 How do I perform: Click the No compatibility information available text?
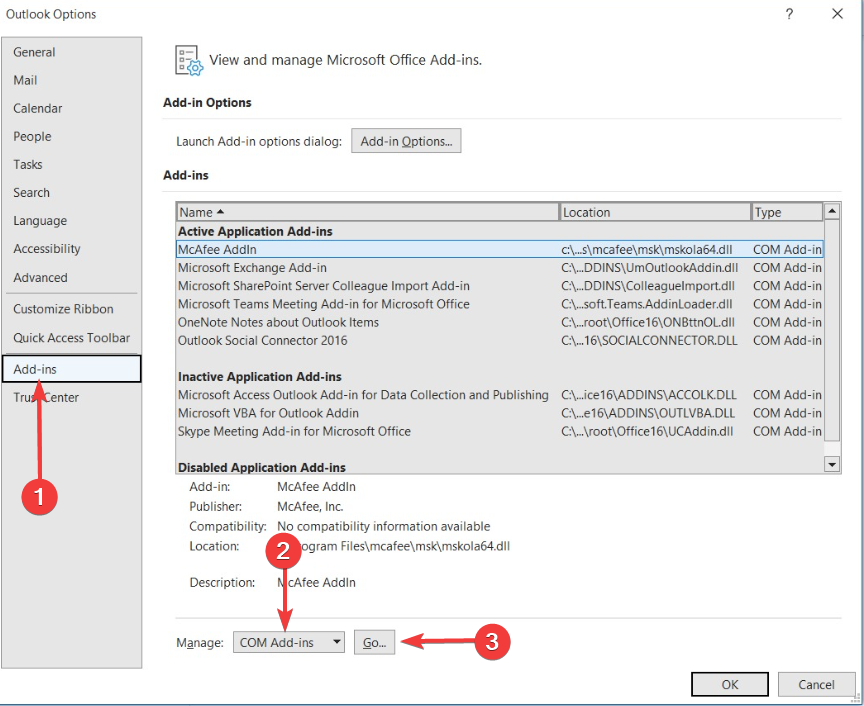(x=384, y=526)
